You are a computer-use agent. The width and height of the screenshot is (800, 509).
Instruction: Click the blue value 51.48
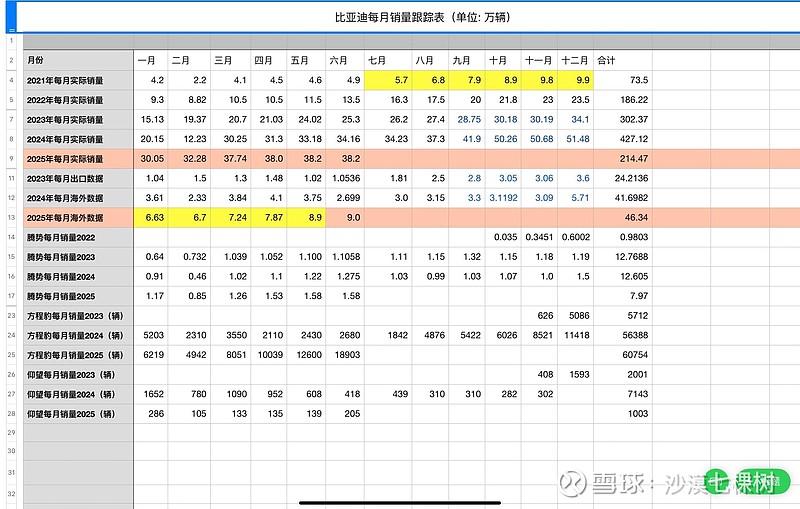(576, 139)
